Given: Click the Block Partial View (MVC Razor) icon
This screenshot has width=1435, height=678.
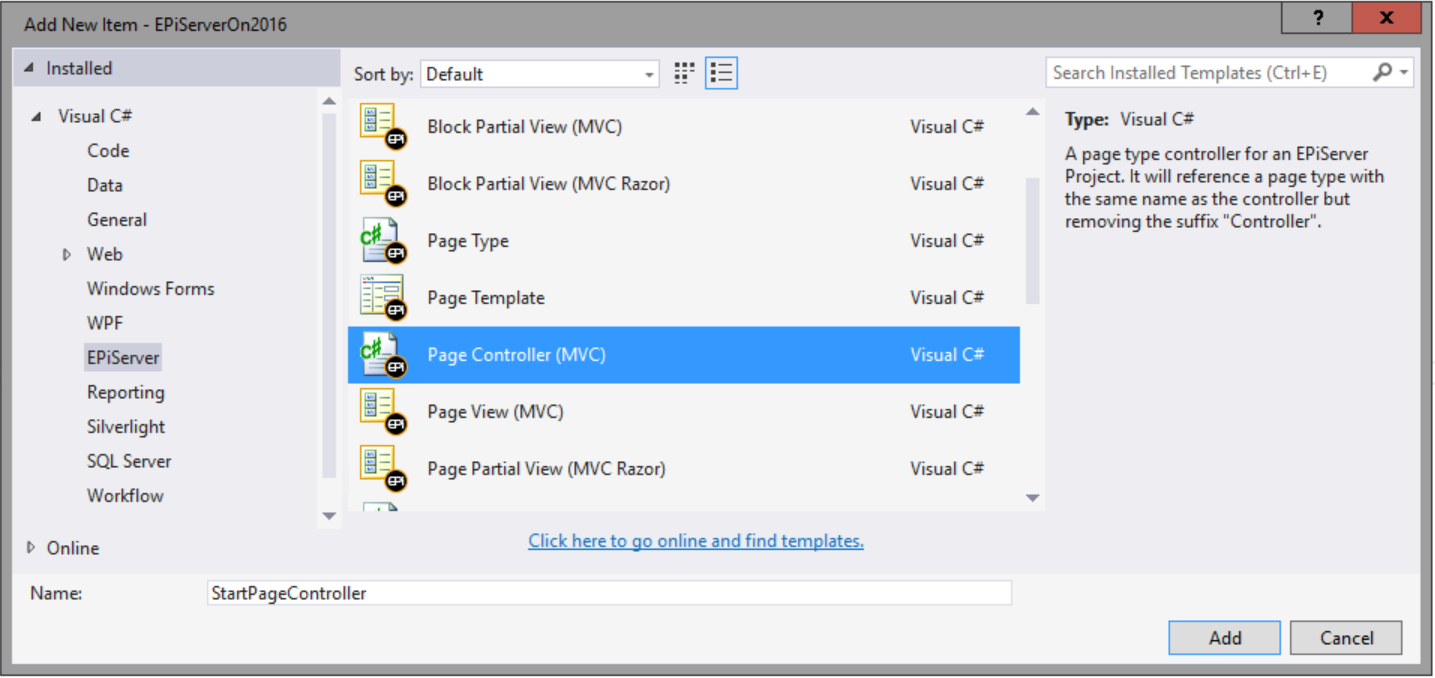Looking at the screenshot, I should coord(382,184).
